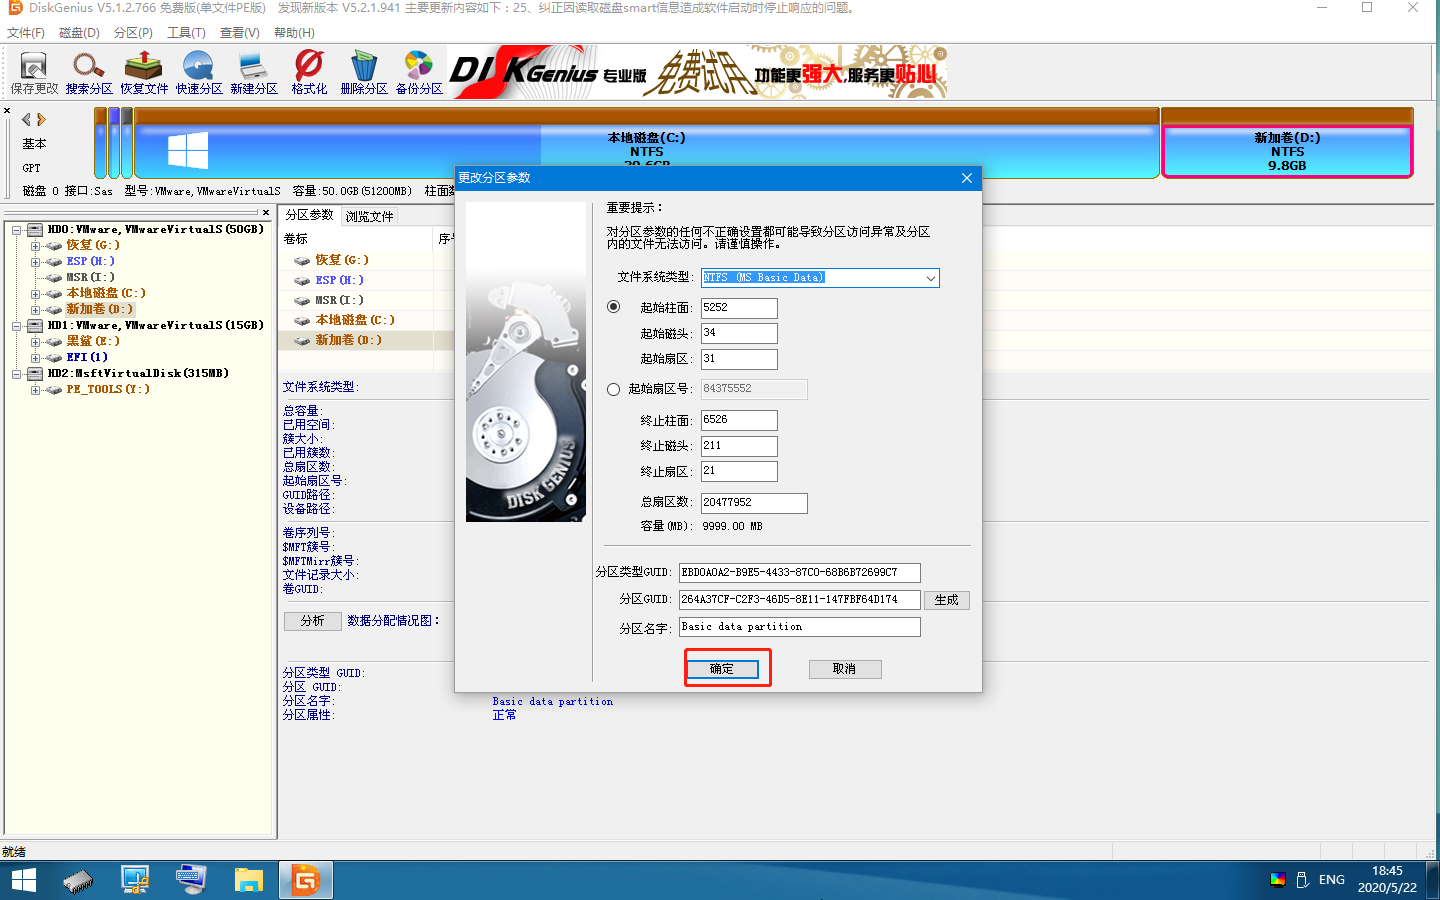
Task: Click the clock in system tray
Action: pos(1387,879)
